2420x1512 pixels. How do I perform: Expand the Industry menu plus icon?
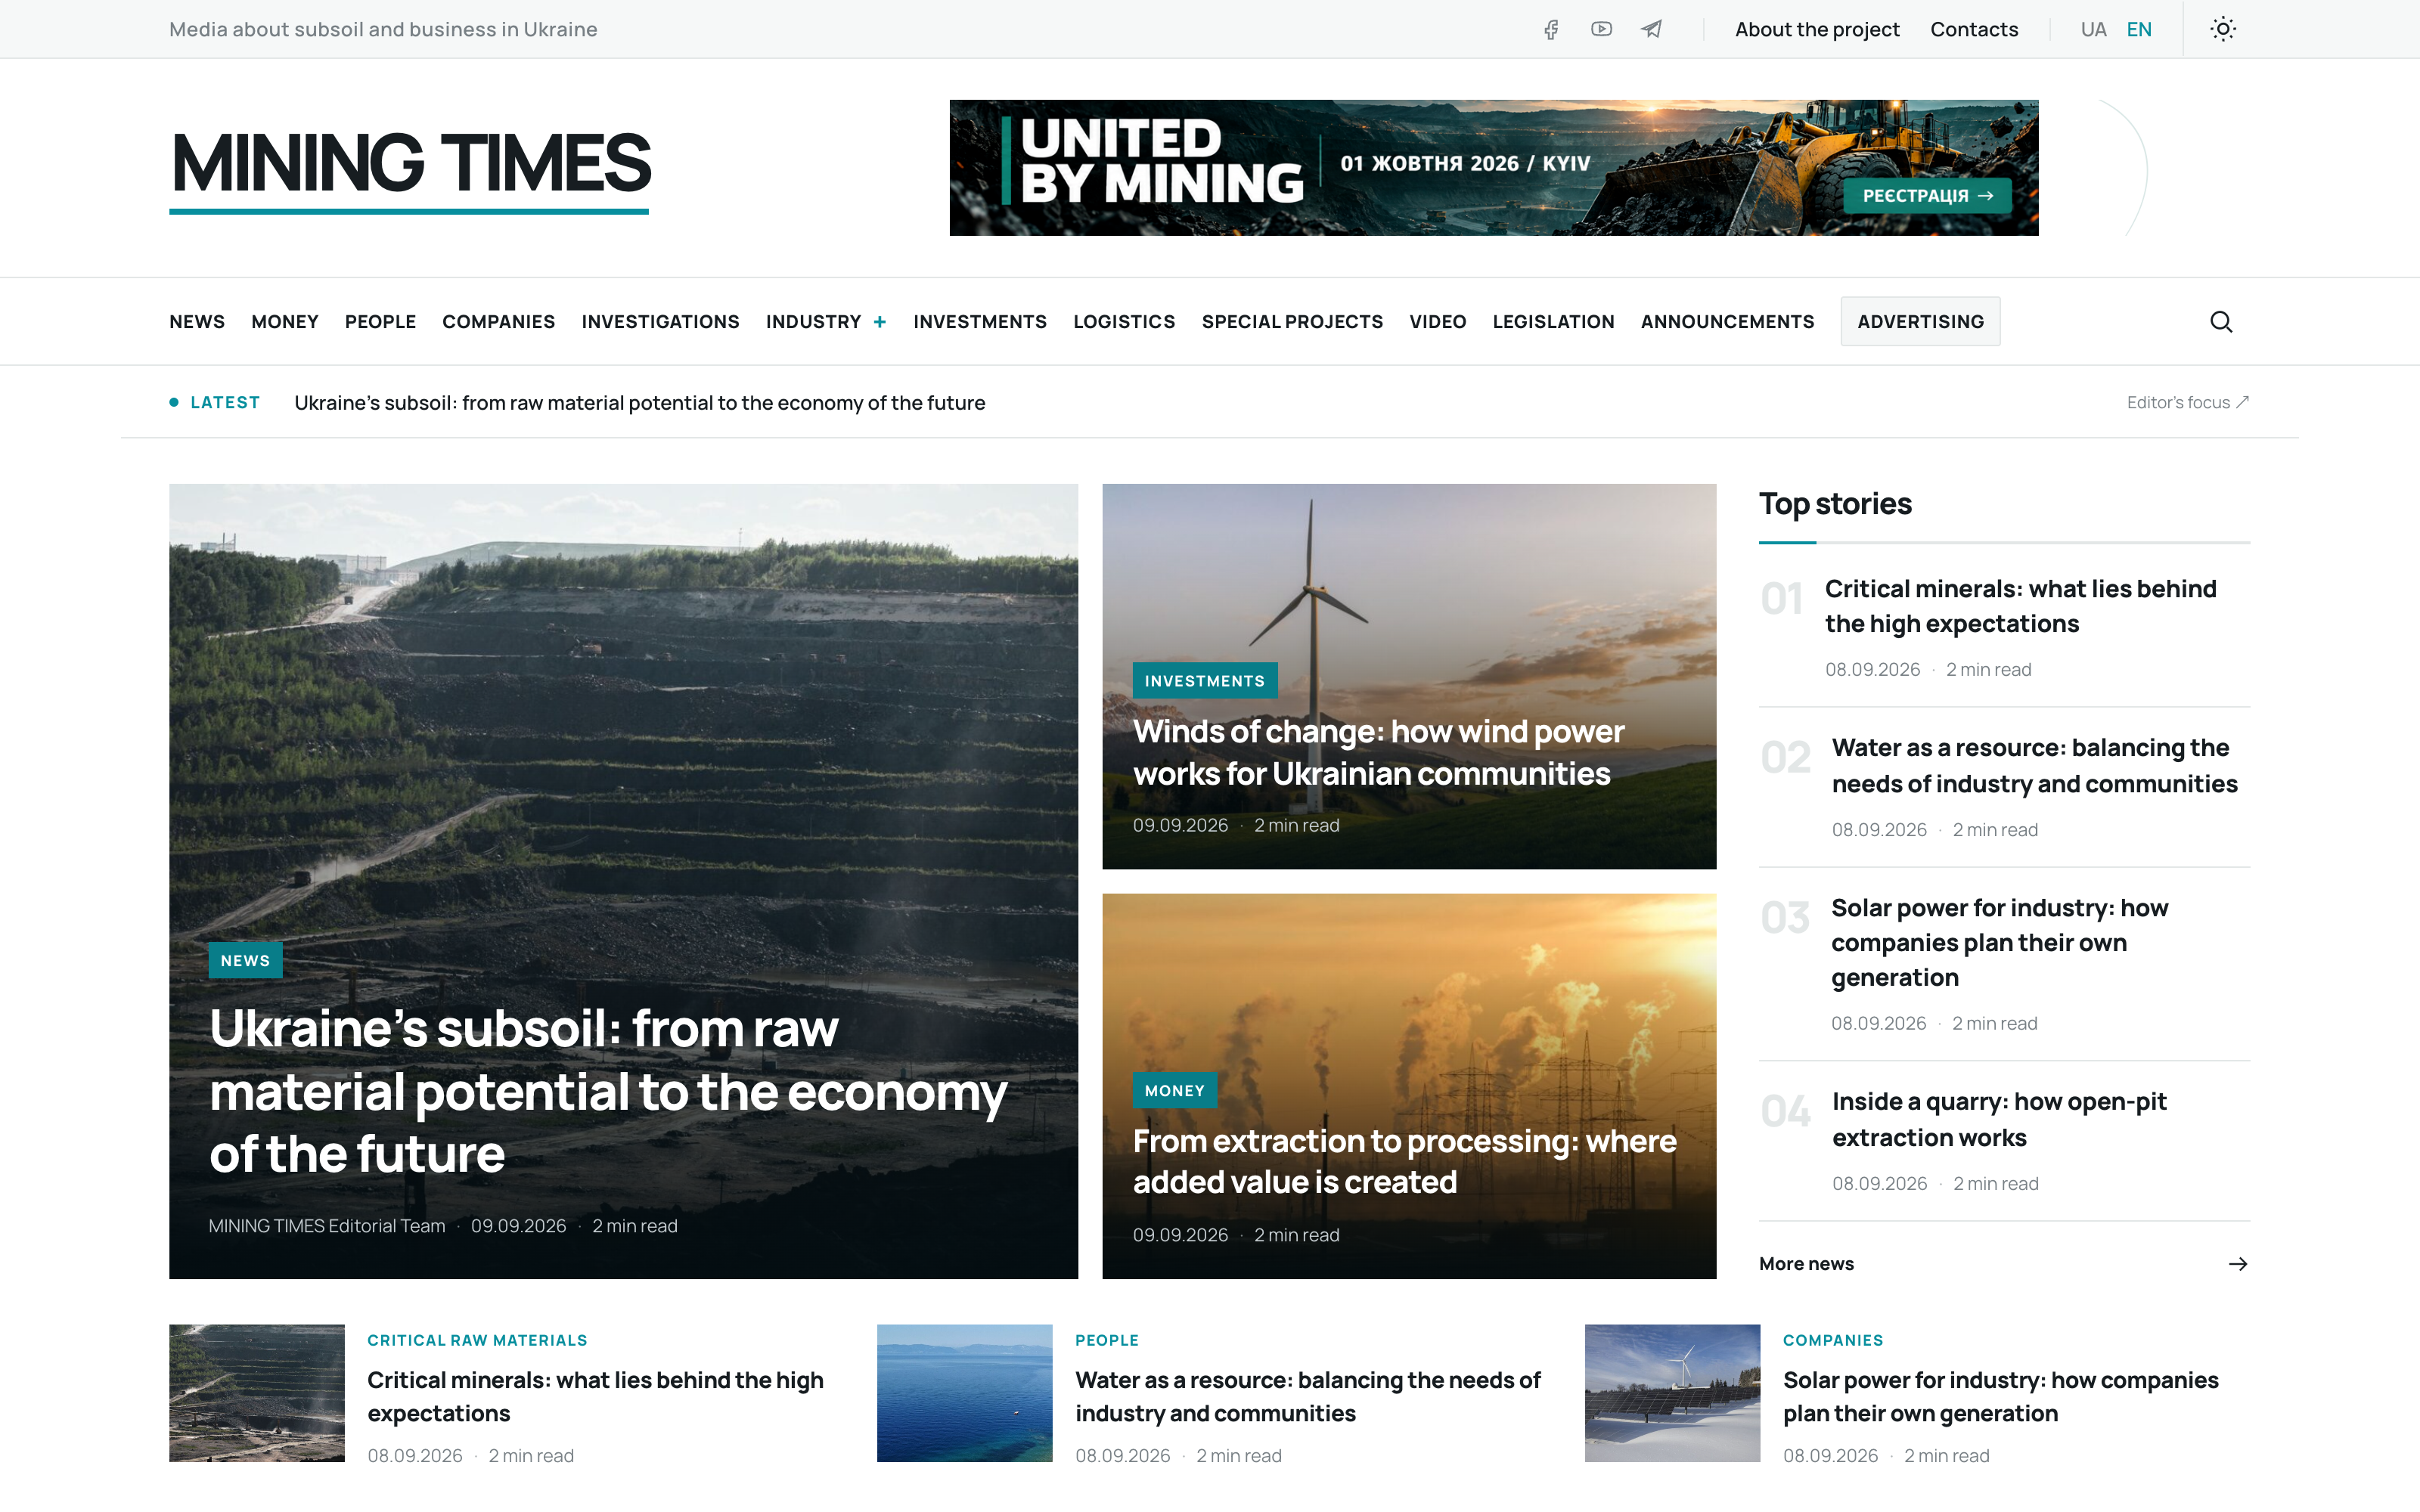click(x=880, y=322)
